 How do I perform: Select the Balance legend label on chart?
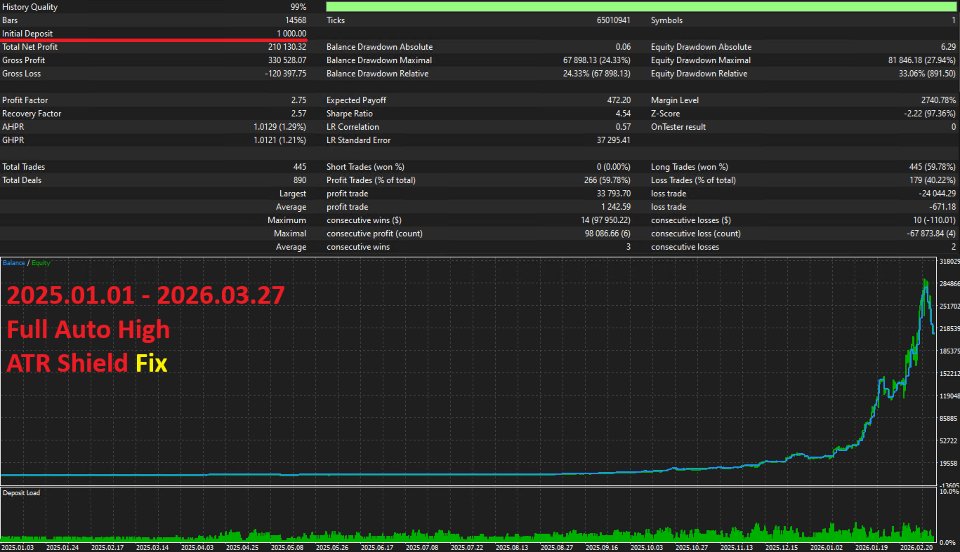tap(13, 263)
